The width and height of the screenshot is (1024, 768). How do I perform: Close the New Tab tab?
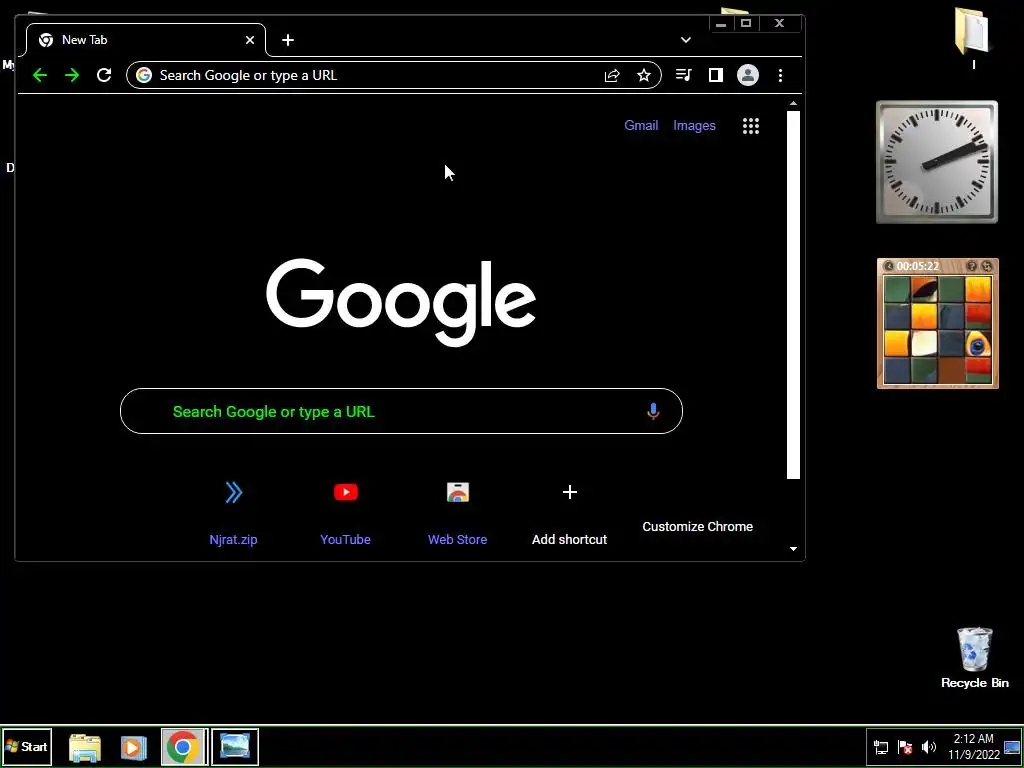(x=250, y=40)
